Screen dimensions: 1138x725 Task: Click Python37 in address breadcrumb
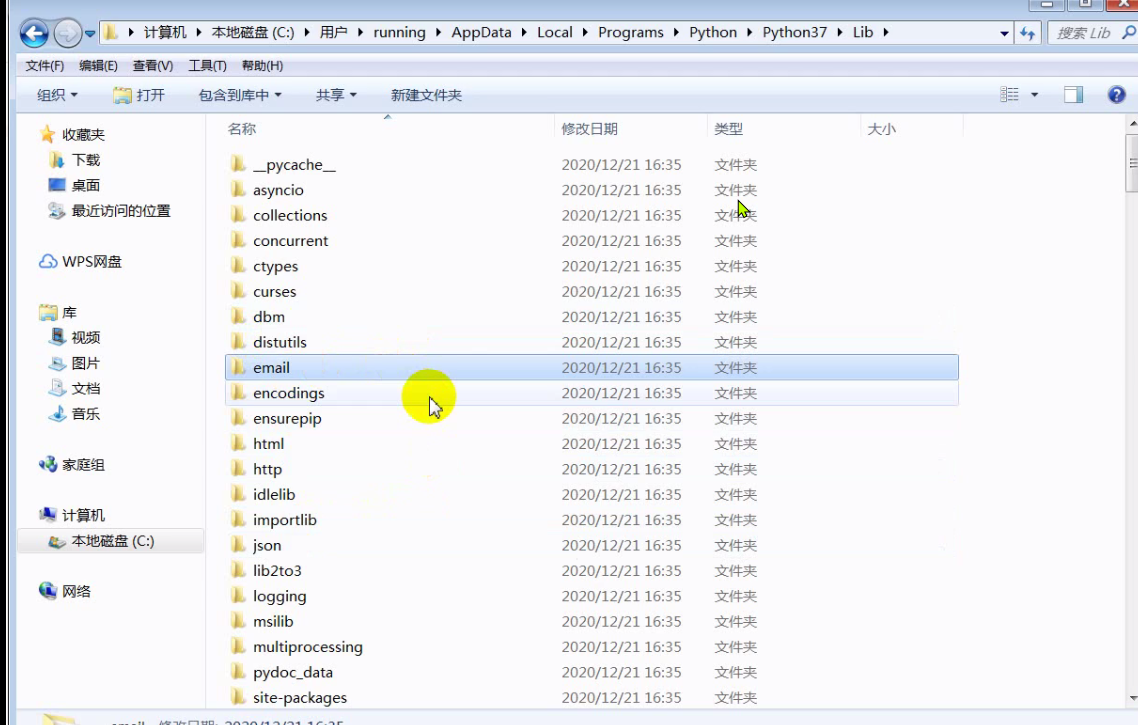tap(794, 33)
